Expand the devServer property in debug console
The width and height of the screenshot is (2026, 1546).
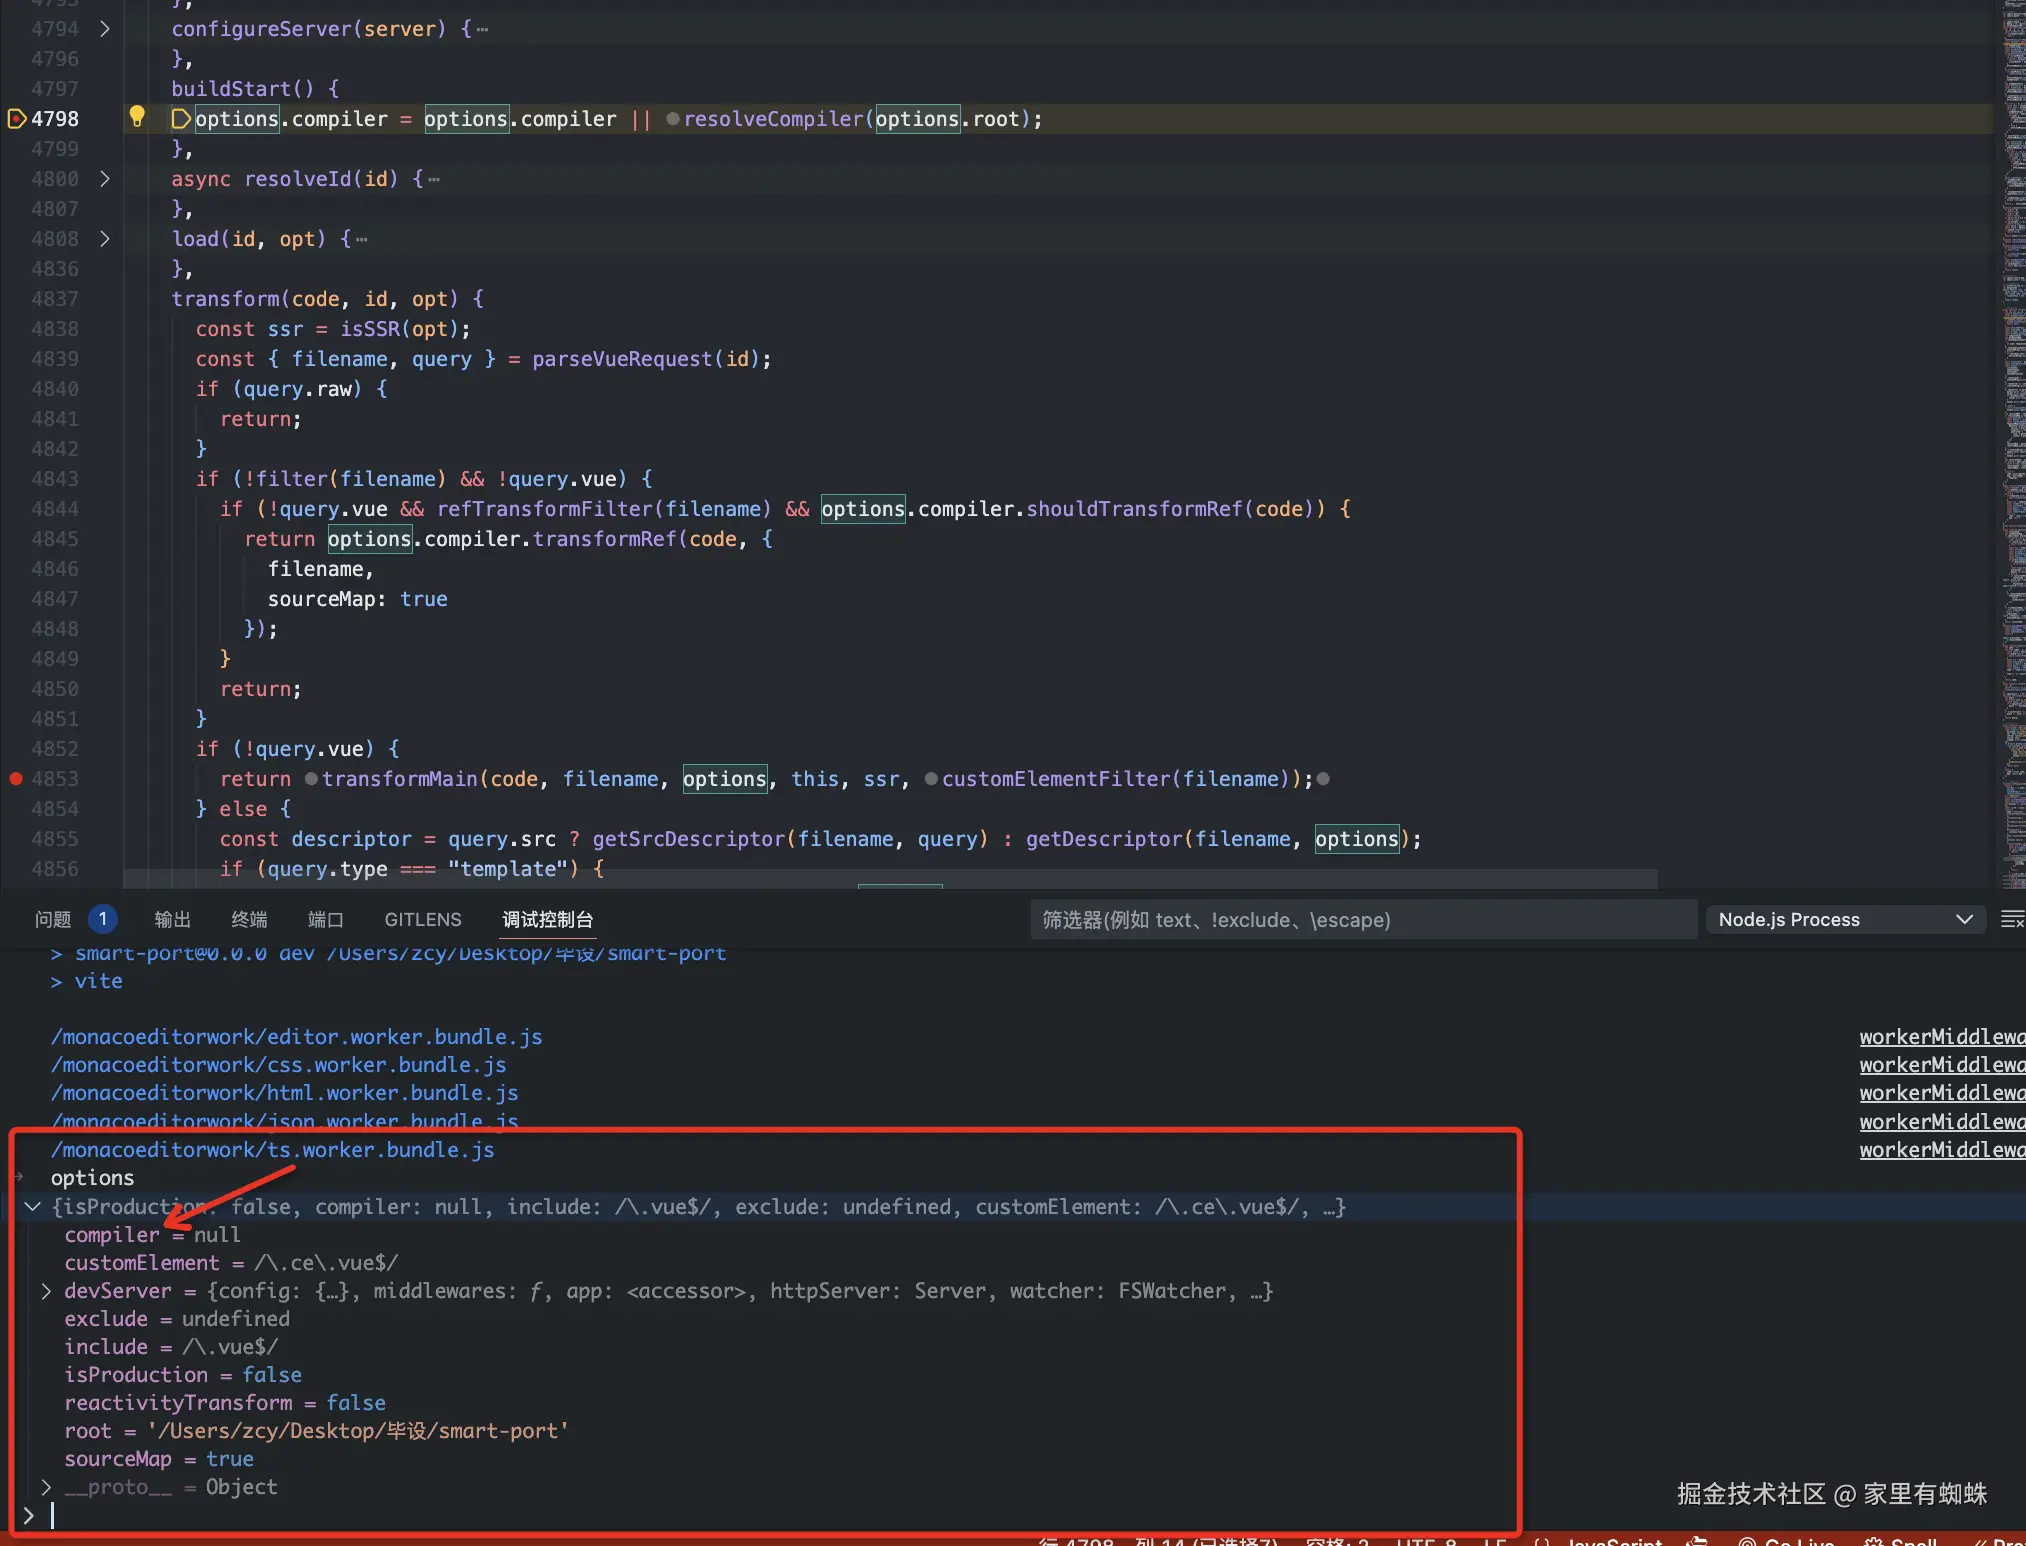pos(46,1291)
